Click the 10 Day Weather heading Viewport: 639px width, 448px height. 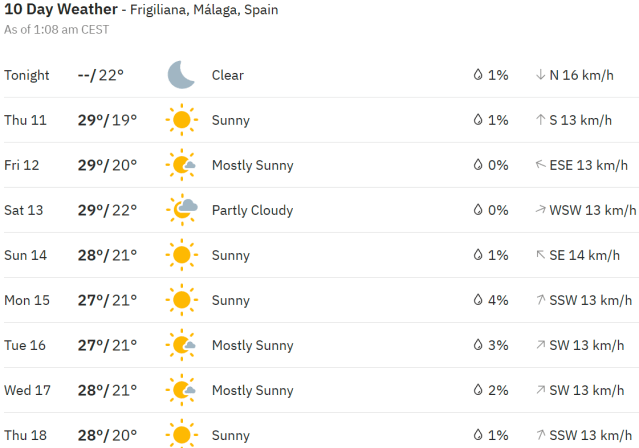click(60, 10)
